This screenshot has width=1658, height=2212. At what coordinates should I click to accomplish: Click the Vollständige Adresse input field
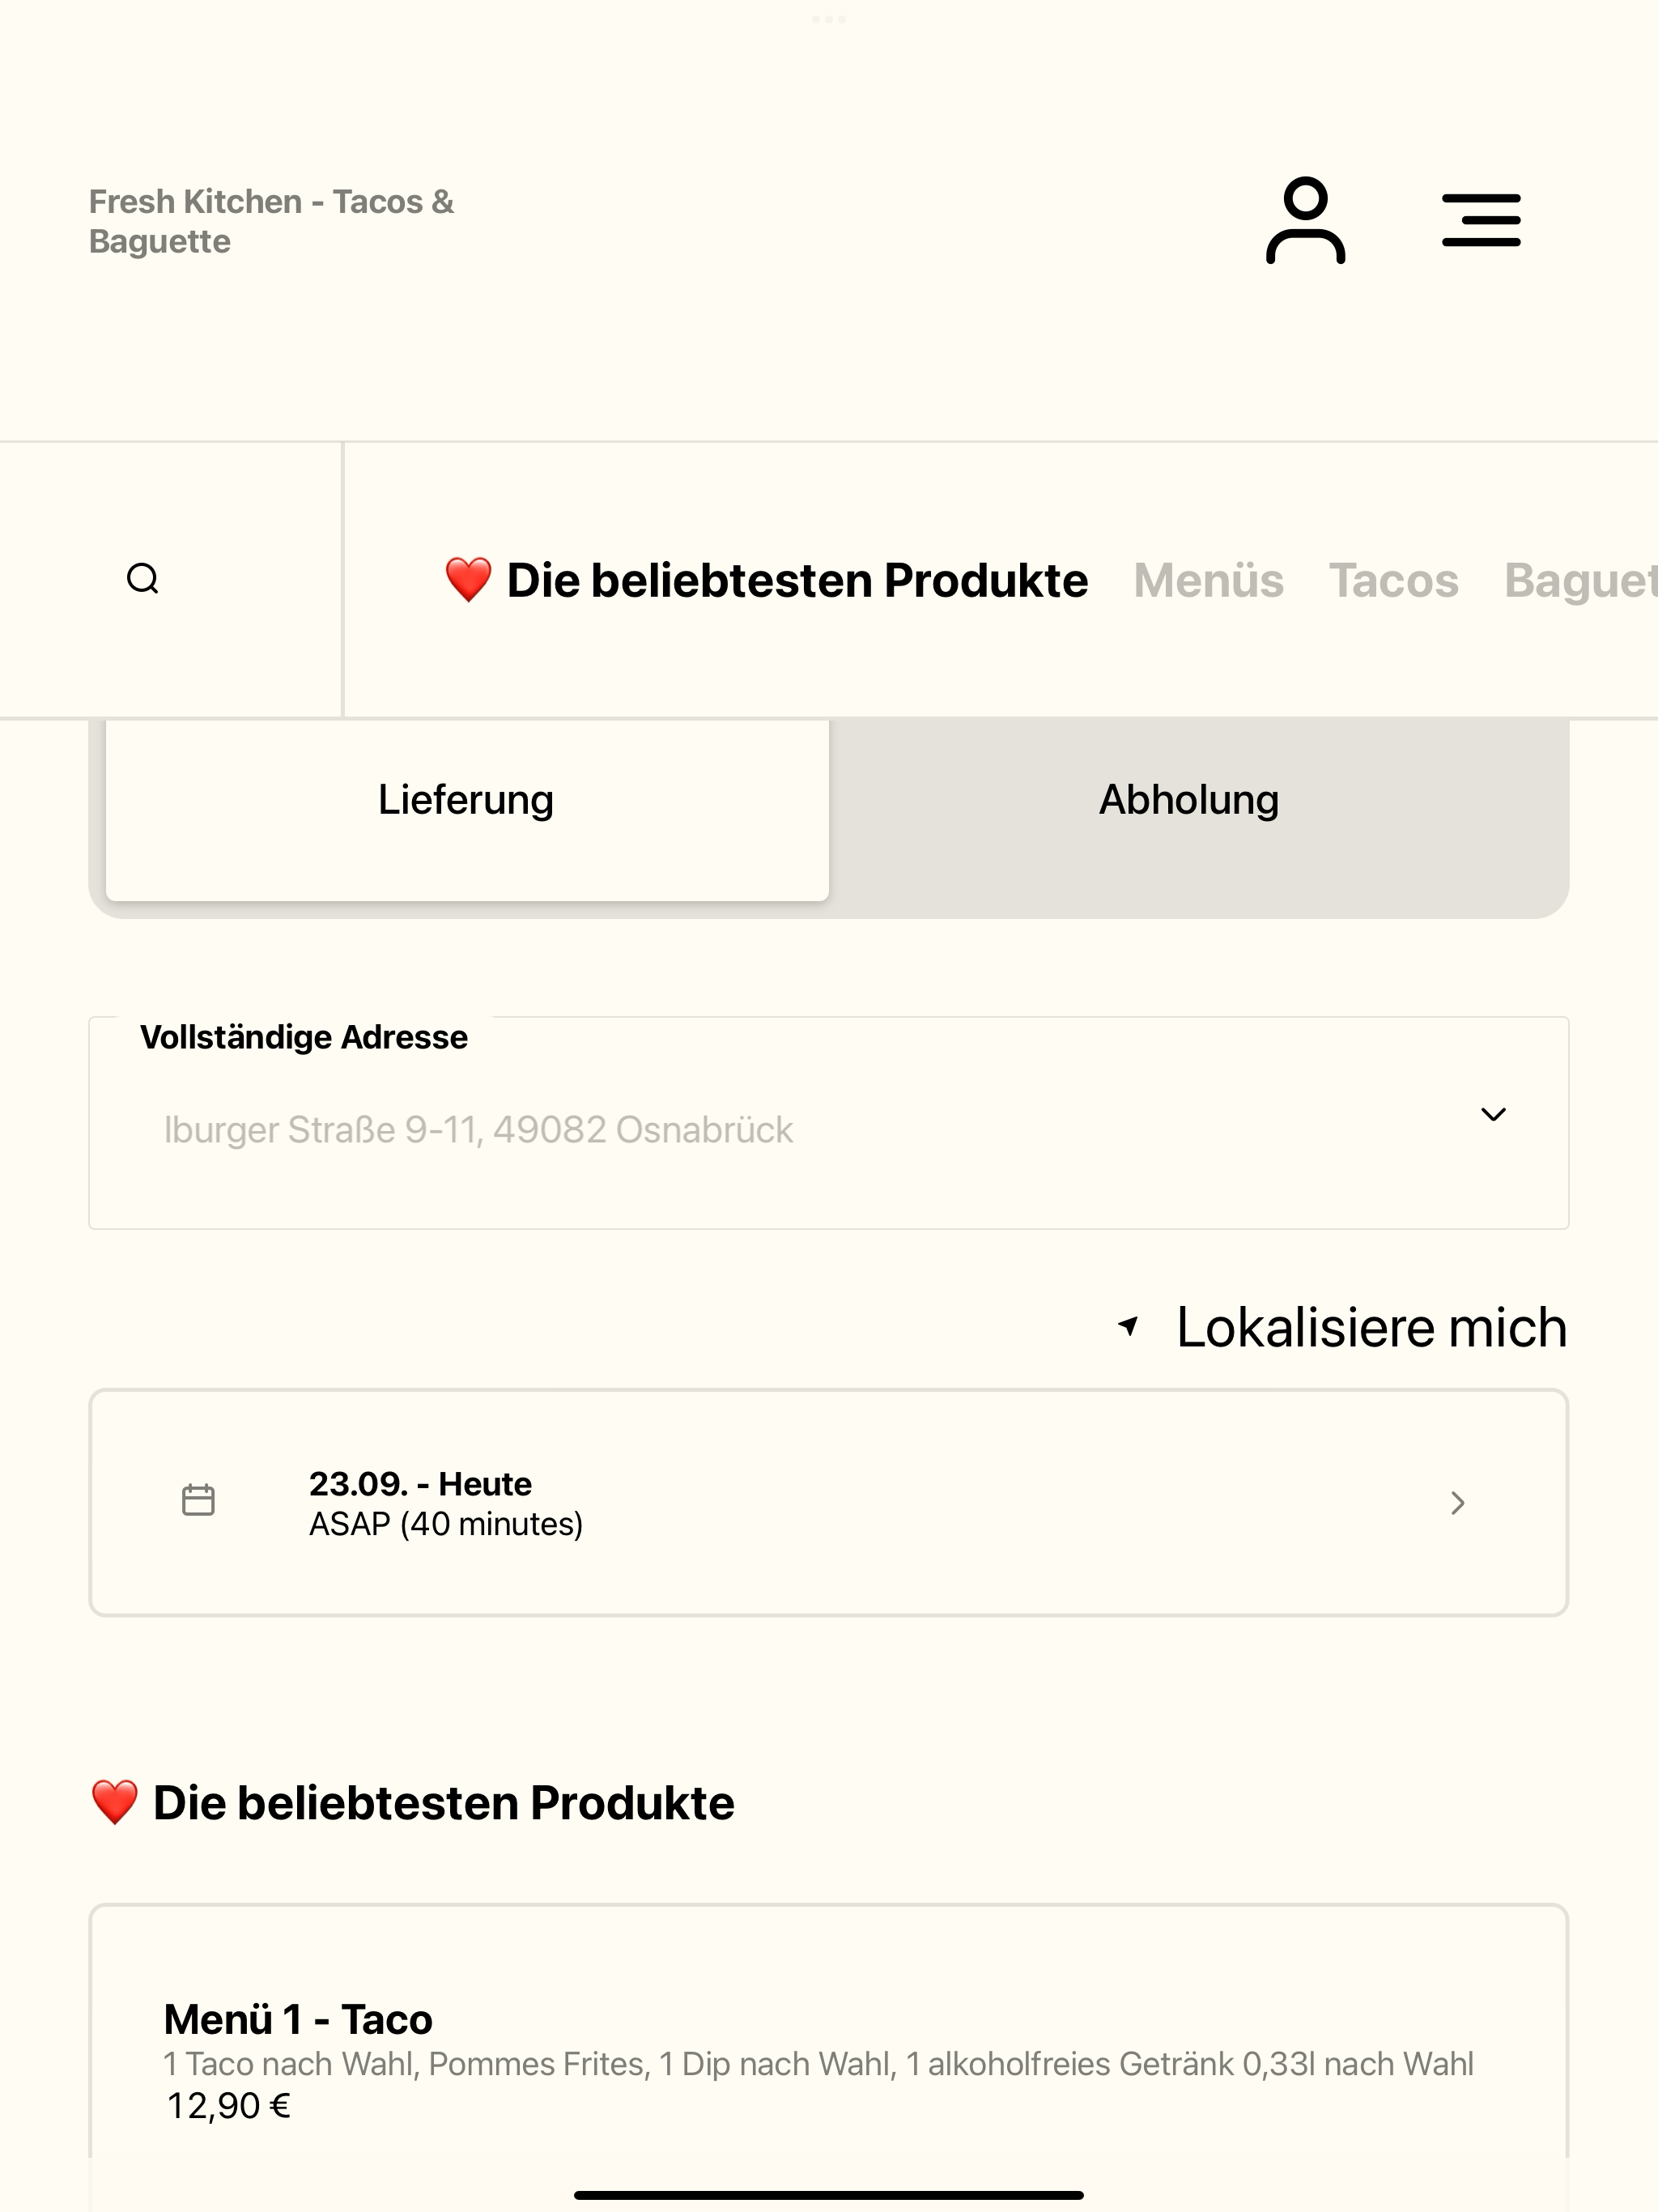click(829, 1123)
